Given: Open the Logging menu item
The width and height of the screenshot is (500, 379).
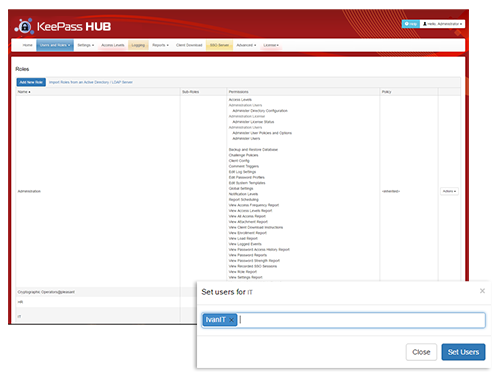Looking at the screenshot, I should pyautogui.click(x=138, y=45).
